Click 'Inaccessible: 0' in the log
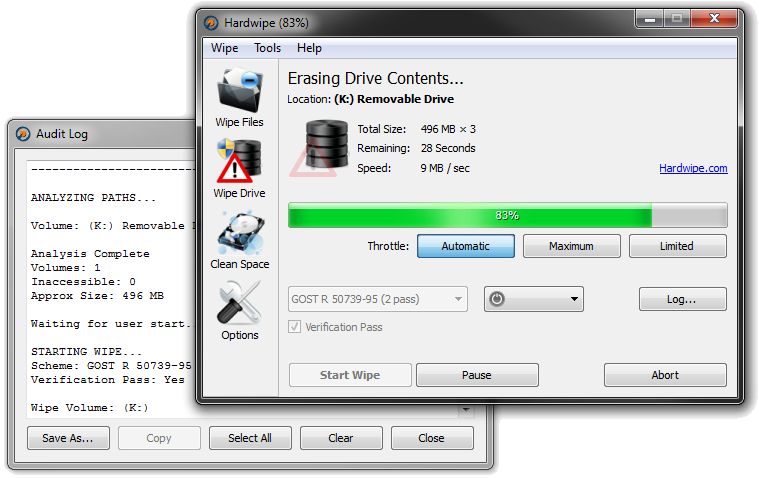Screen dimensions: 759x478 pos(83,282)
